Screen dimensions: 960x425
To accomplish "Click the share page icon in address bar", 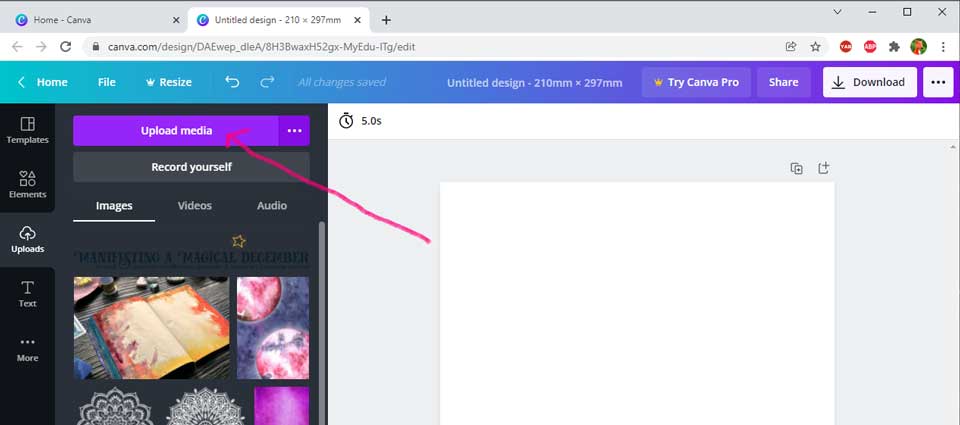I will [791, 47].
